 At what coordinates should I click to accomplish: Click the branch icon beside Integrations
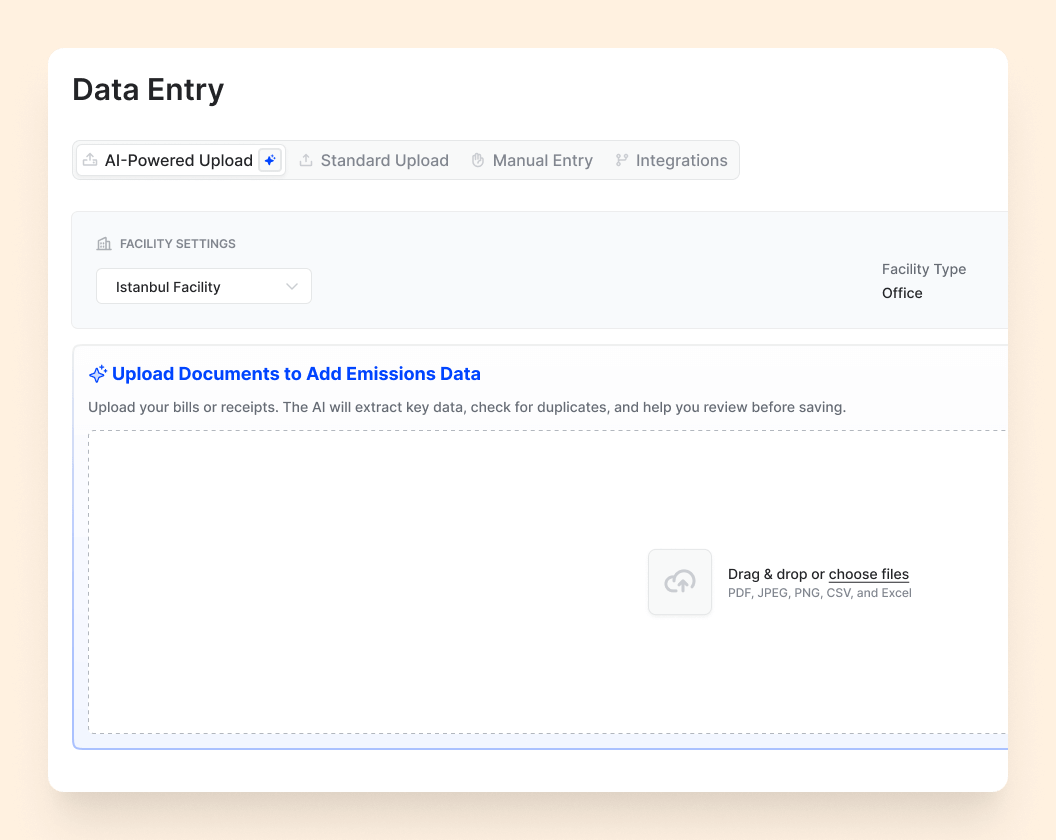(622, 160)
